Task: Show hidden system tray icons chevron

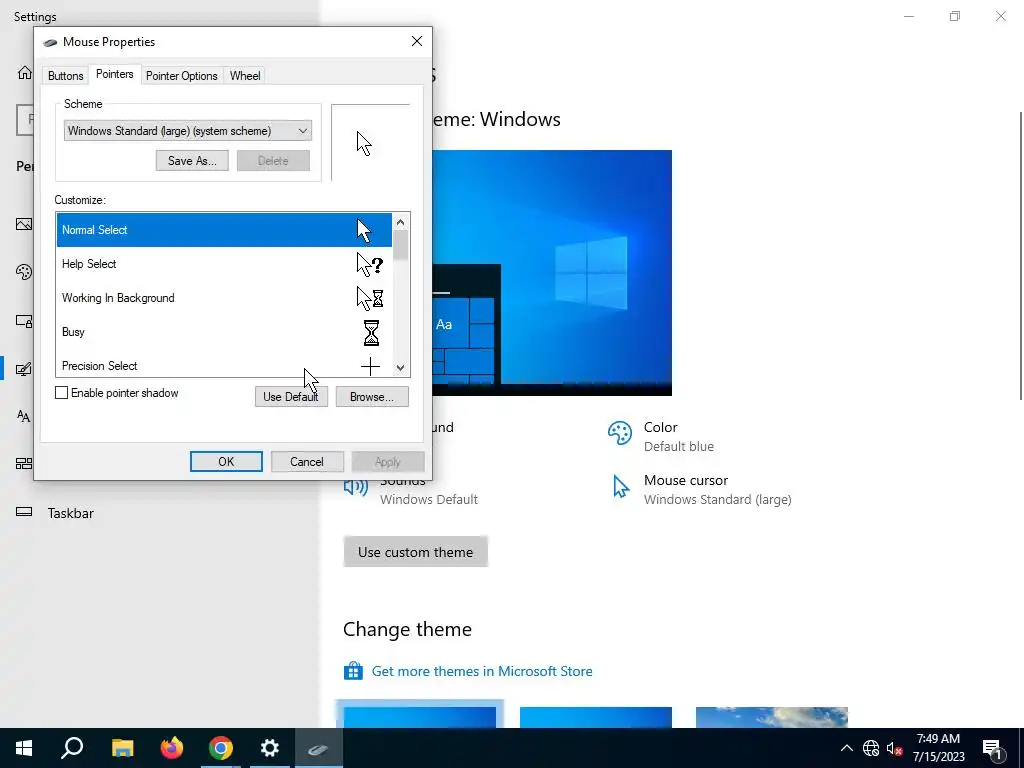Action: tap(846, 748)
